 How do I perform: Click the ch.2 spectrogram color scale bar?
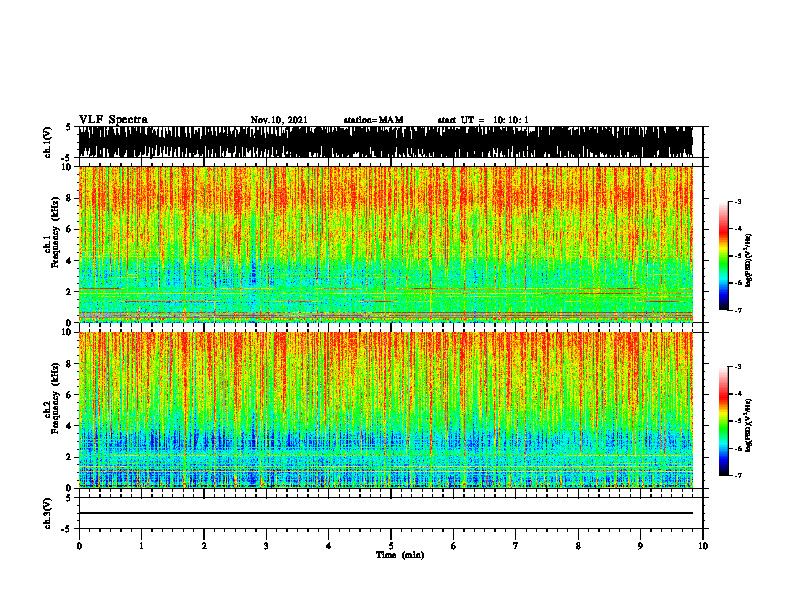tap(724, 421)
